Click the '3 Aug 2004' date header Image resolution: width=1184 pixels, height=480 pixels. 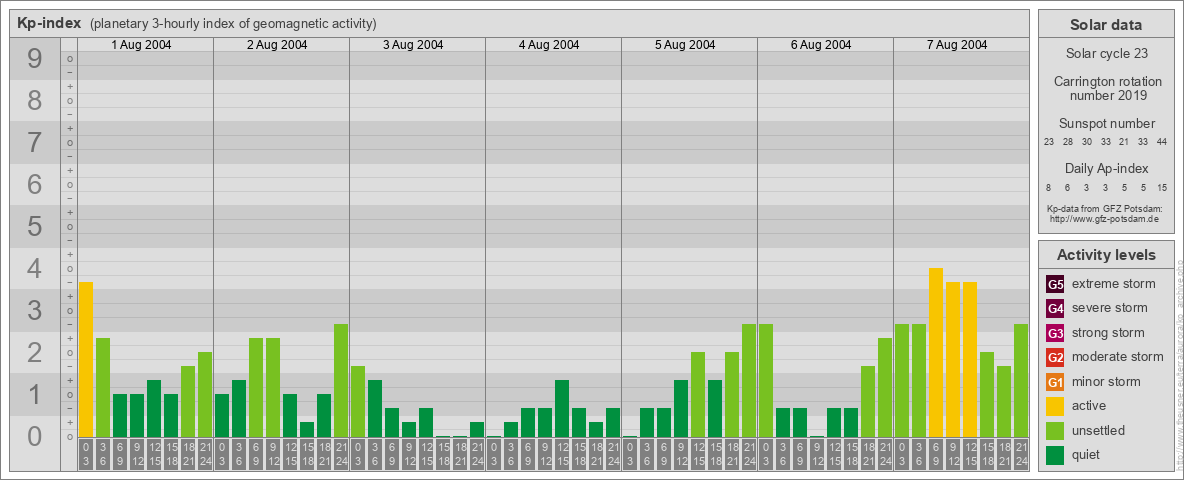click(413, 45)
